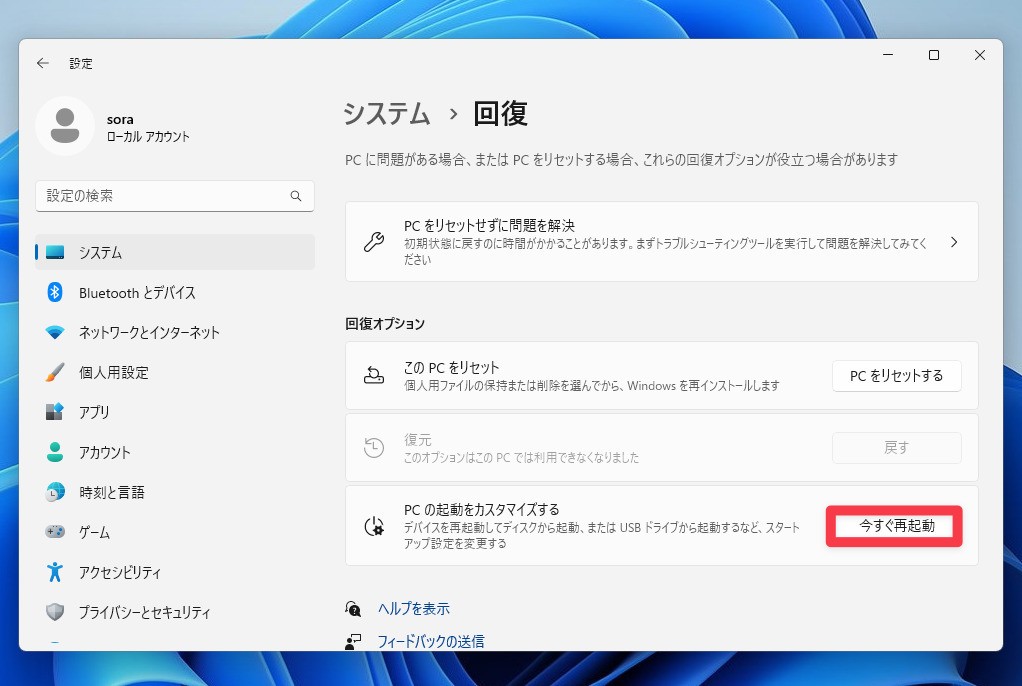Click the 時刻と言語 globe clock icon

(55, 492)
